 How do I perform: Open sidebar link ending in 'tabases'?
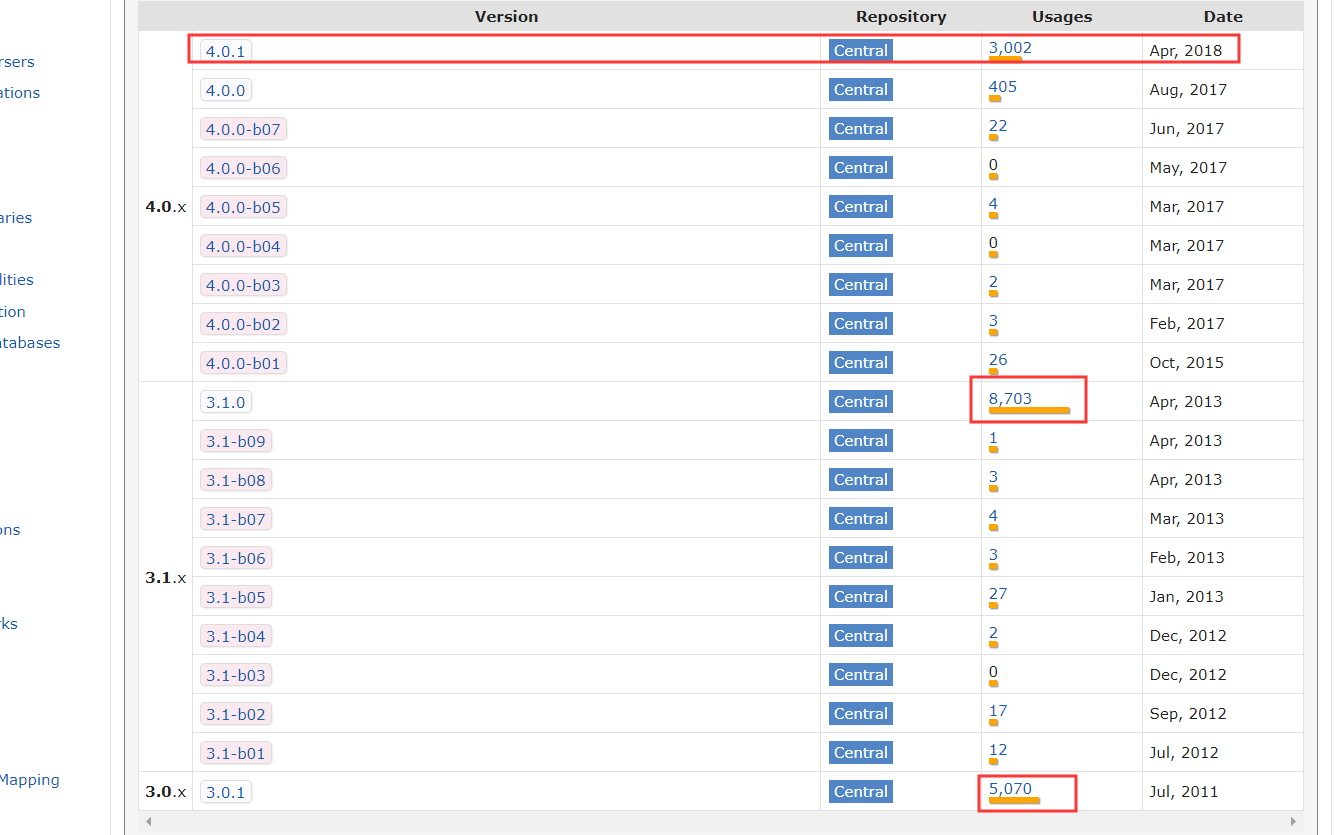30,343
